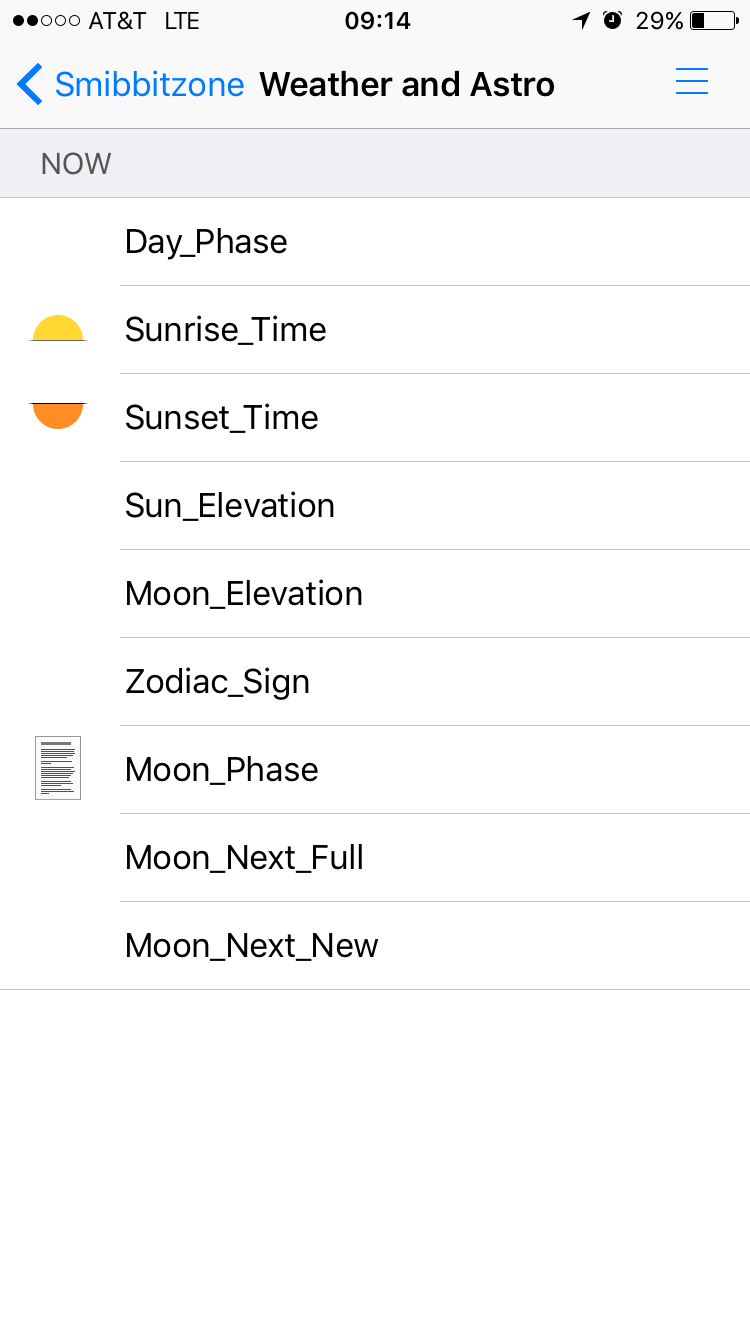Open the Sun_Elevation item
The image size is (750, 1334).
click(x=230, y=506)
